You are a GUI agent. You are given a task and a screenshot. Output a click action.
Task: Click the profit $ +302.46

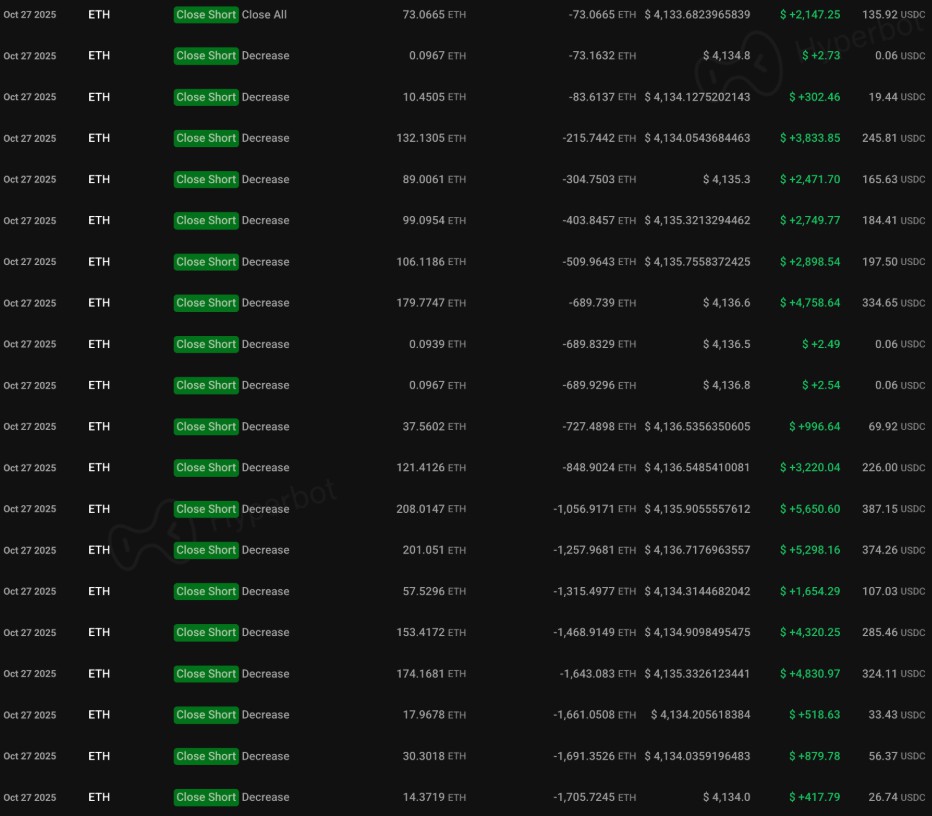pos(814,97)
